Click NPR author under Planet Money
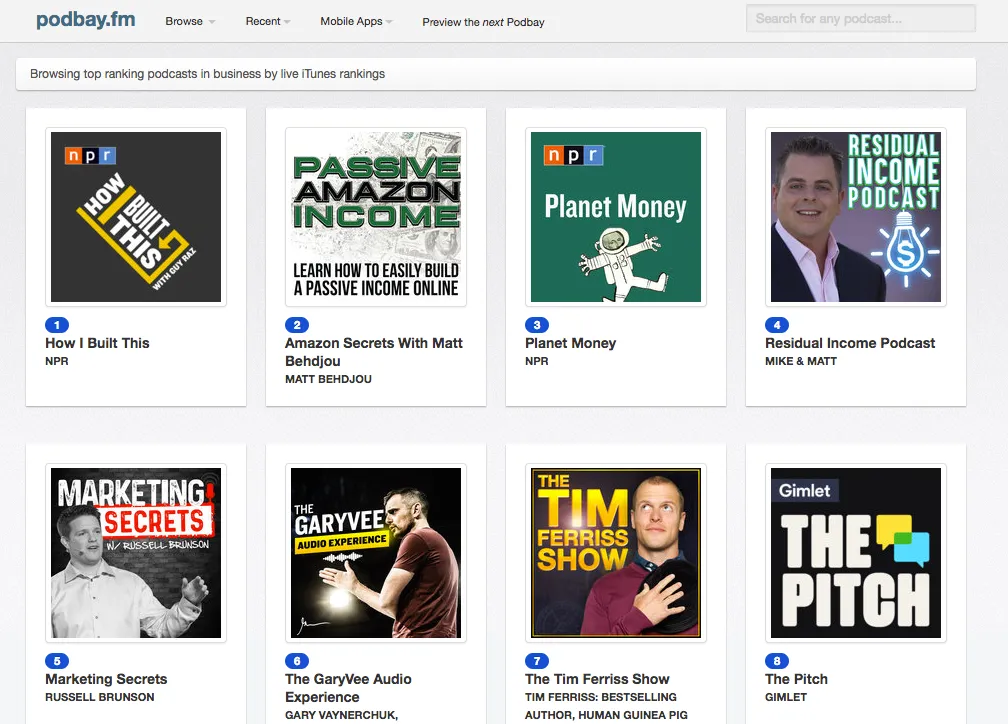Image resolution: width=1008 pixels, height=724 pixels. [x=537, y=361]
